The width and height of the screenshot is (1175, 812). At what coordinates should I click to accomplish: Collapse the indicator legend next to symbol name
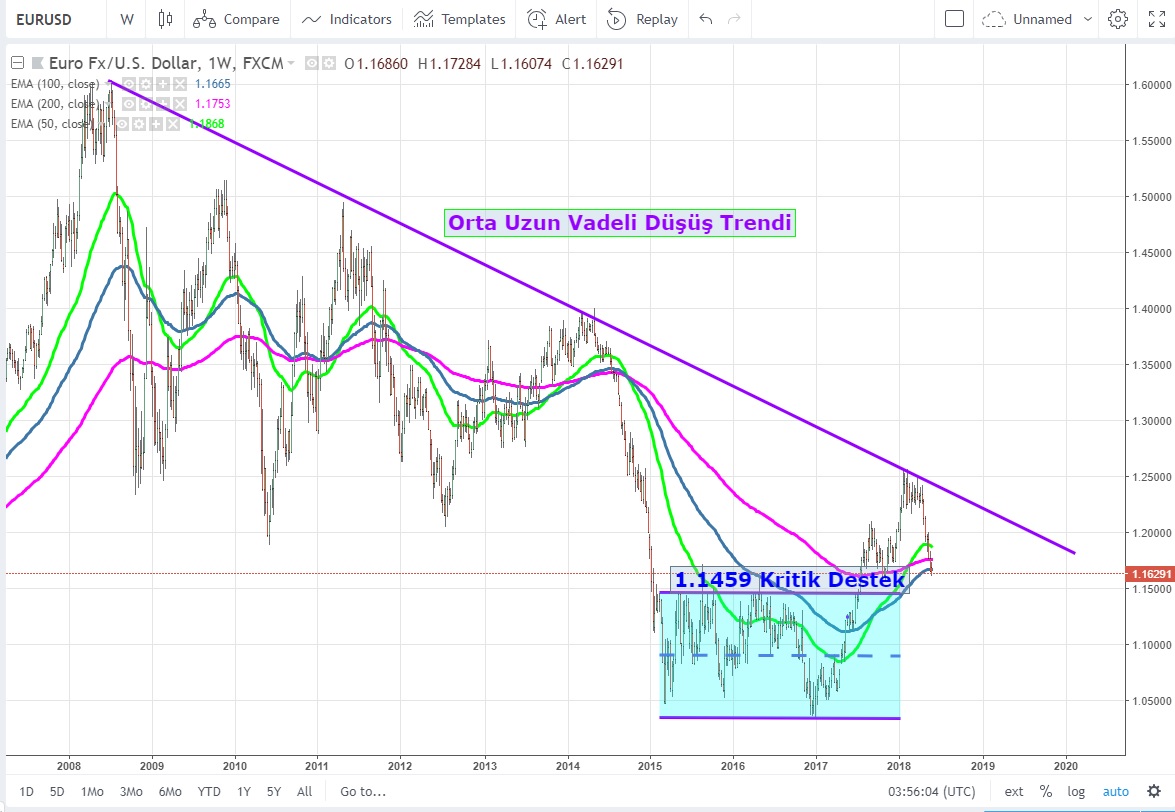16,63
